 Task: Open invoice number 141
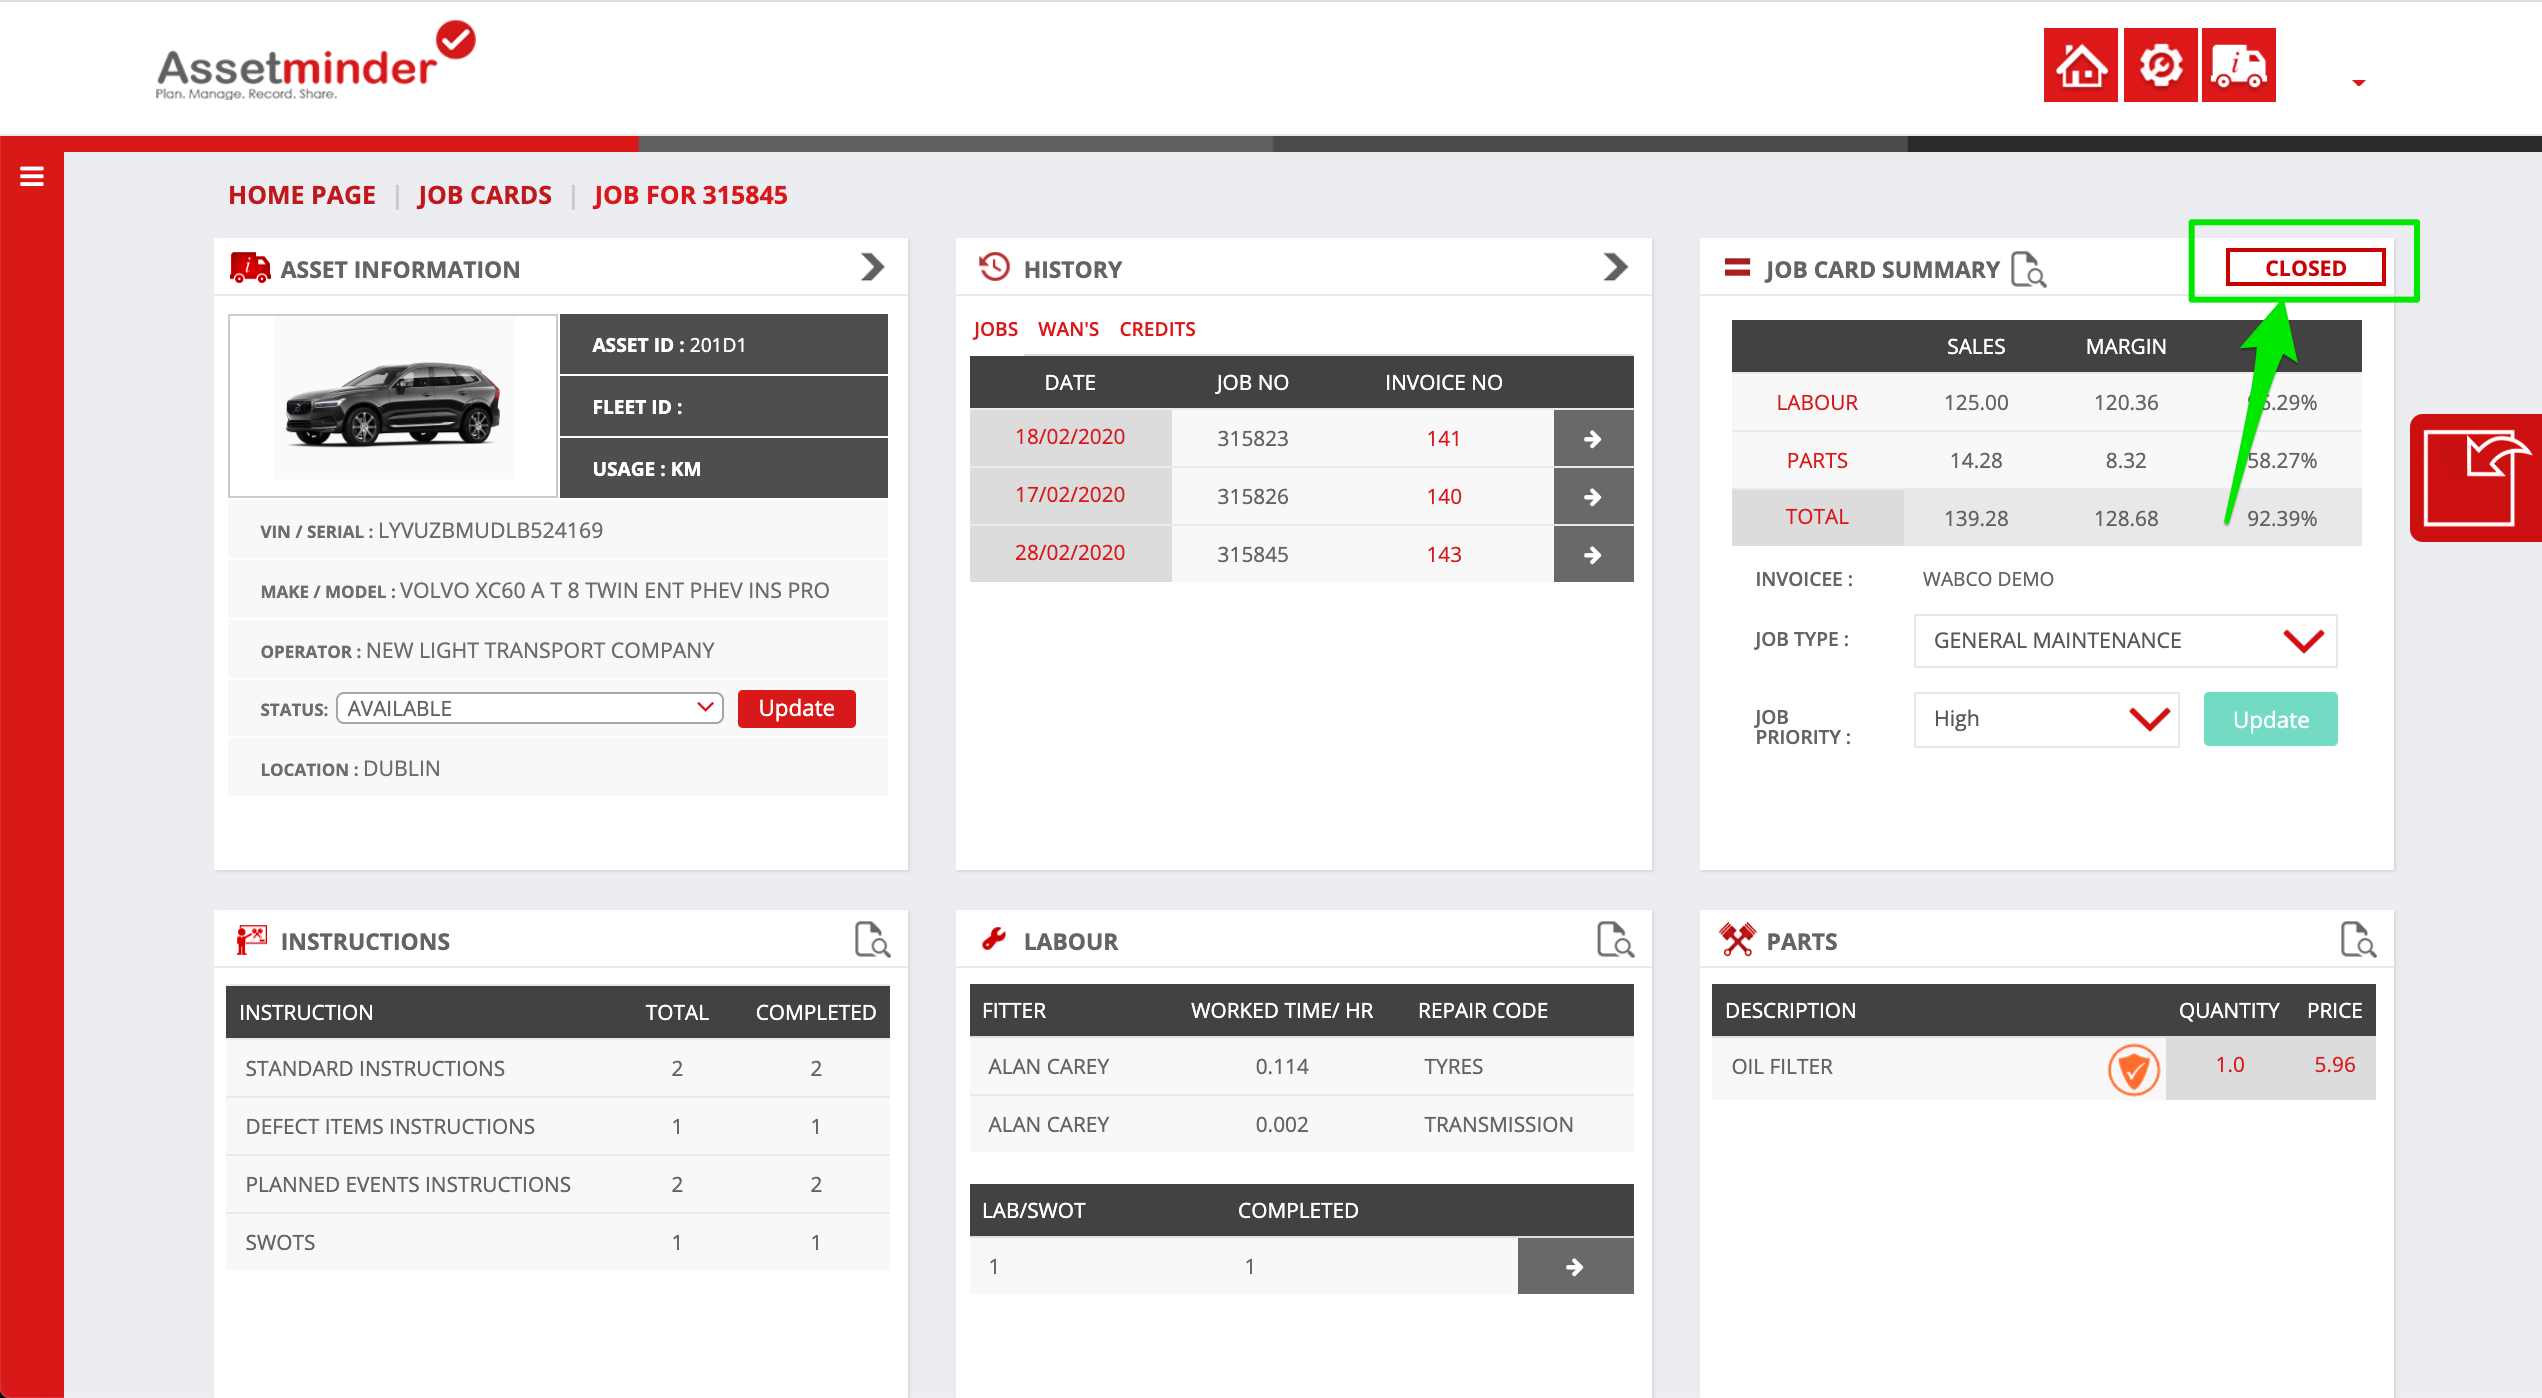(x=1443, y=438)
